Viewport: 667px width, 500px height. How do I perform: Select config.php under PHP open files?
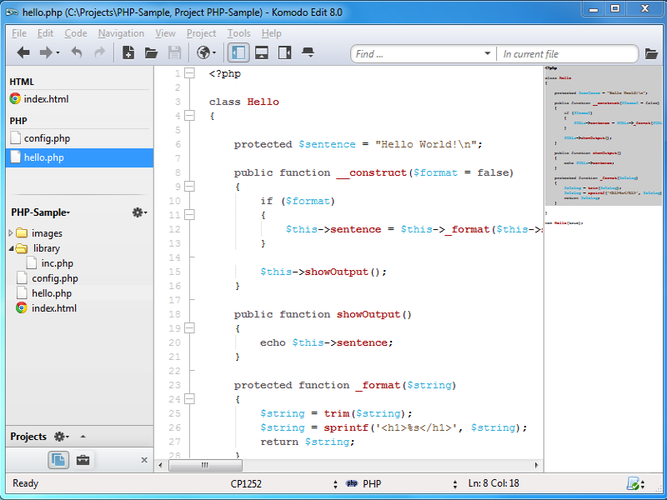(80, 138)
